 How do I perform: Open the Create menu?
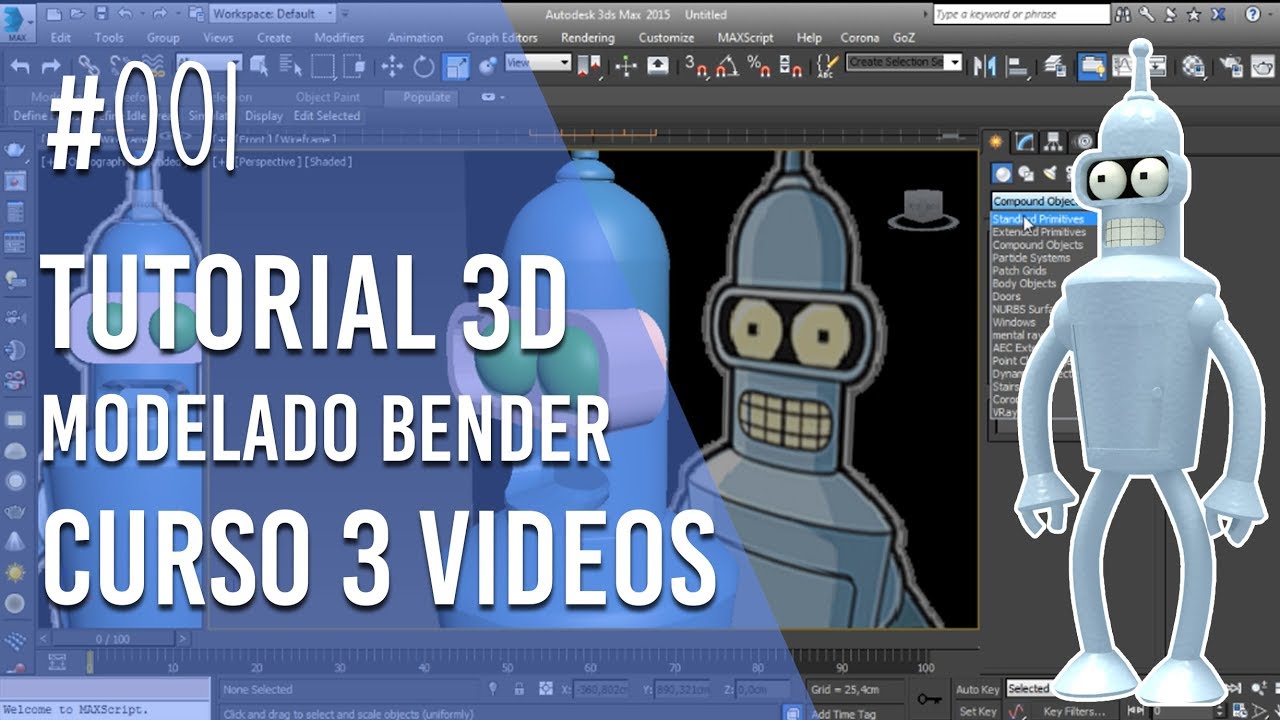click(x=274, y=38)
